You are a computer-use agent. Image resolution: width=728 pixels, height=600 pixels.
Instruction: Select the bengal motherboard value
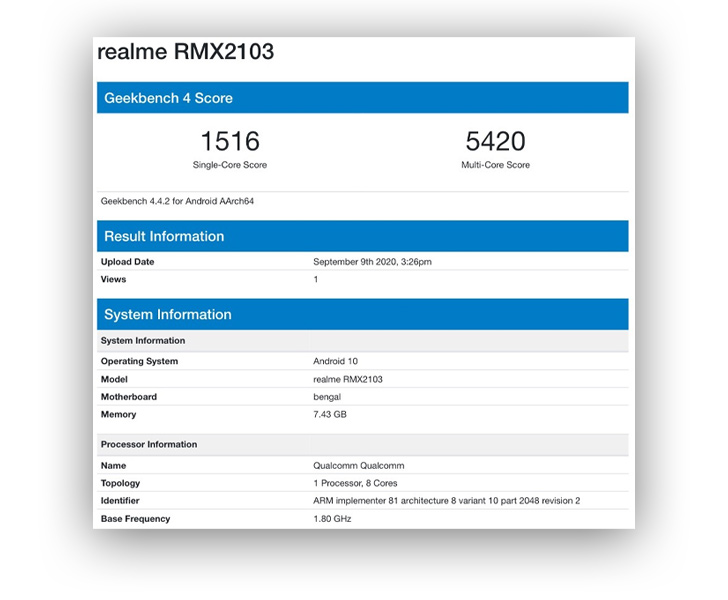click(327, 397)
